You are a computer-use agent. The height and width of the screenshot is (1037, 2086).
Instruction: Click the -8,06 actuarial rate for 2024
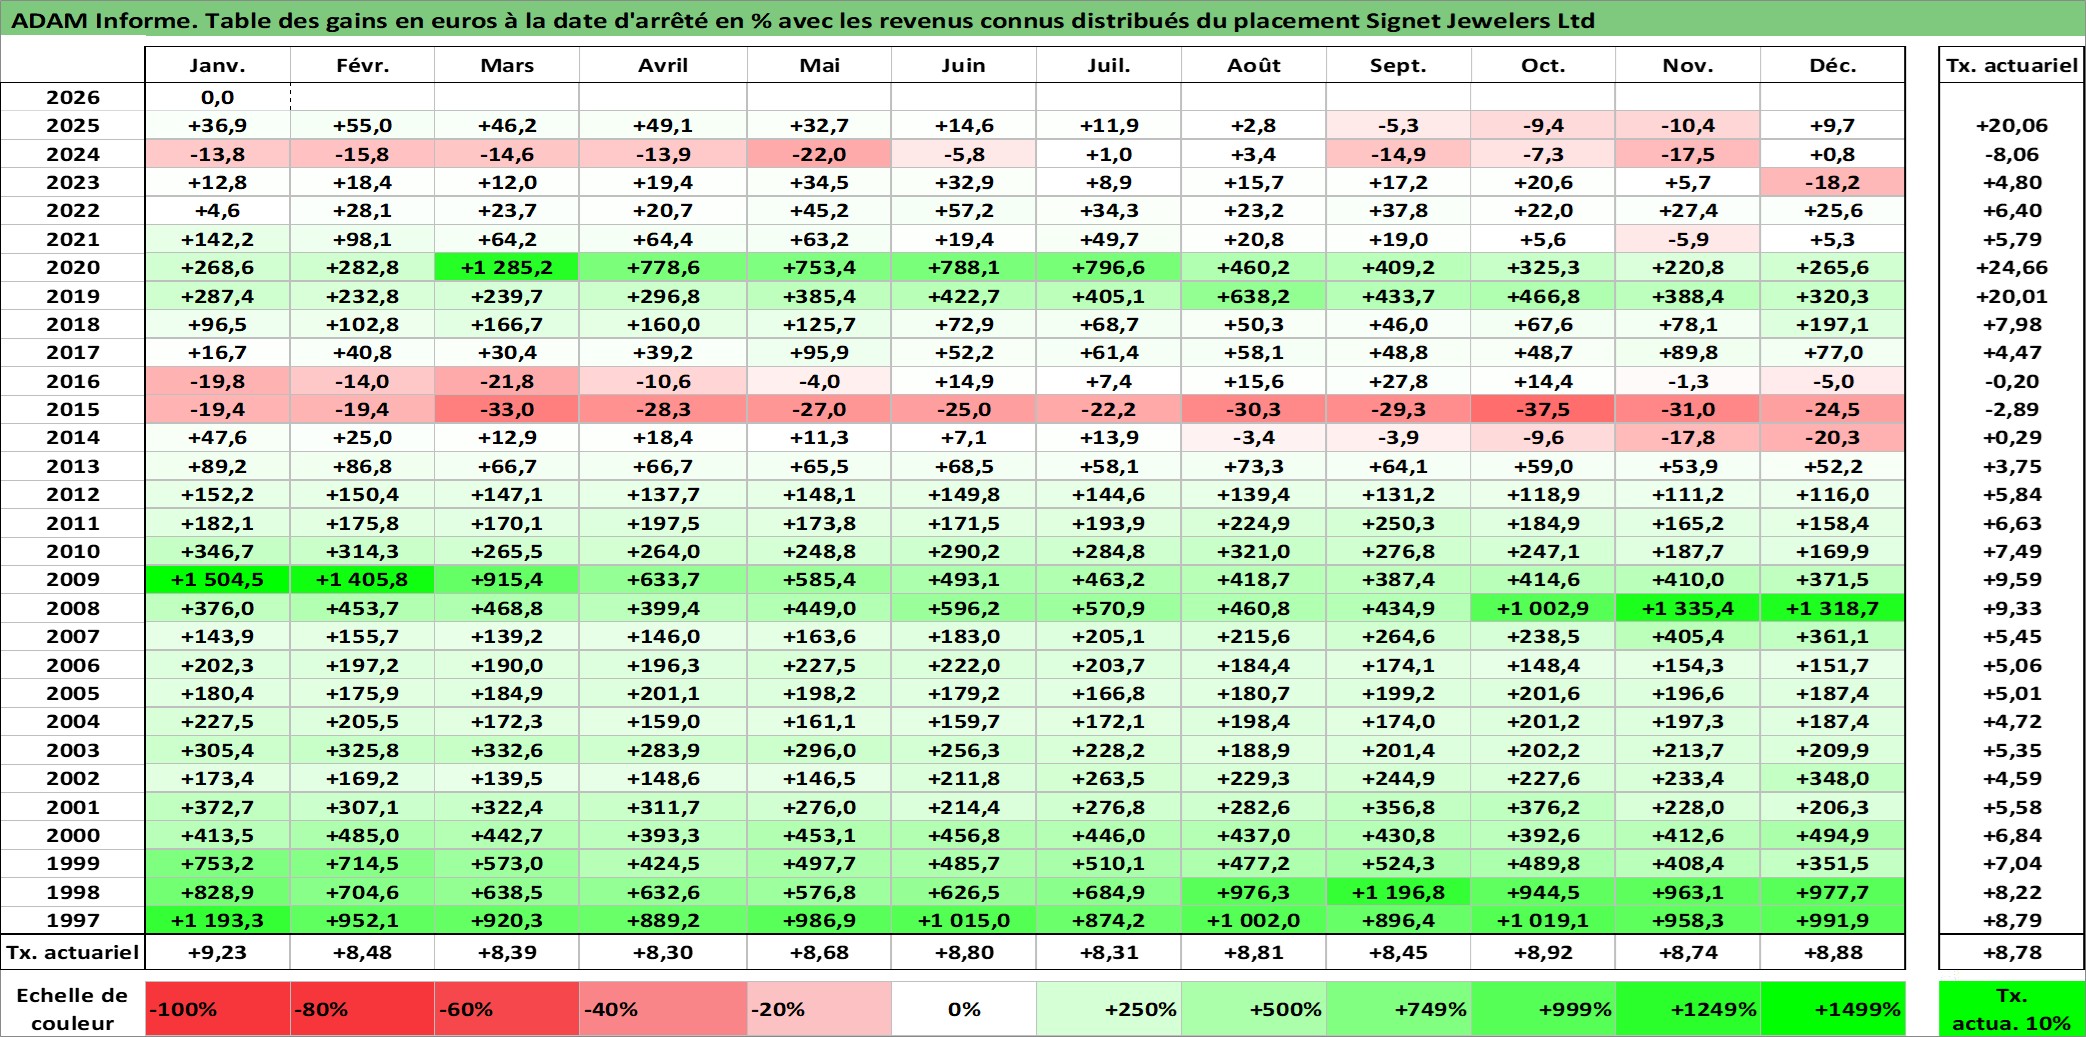2012,154
